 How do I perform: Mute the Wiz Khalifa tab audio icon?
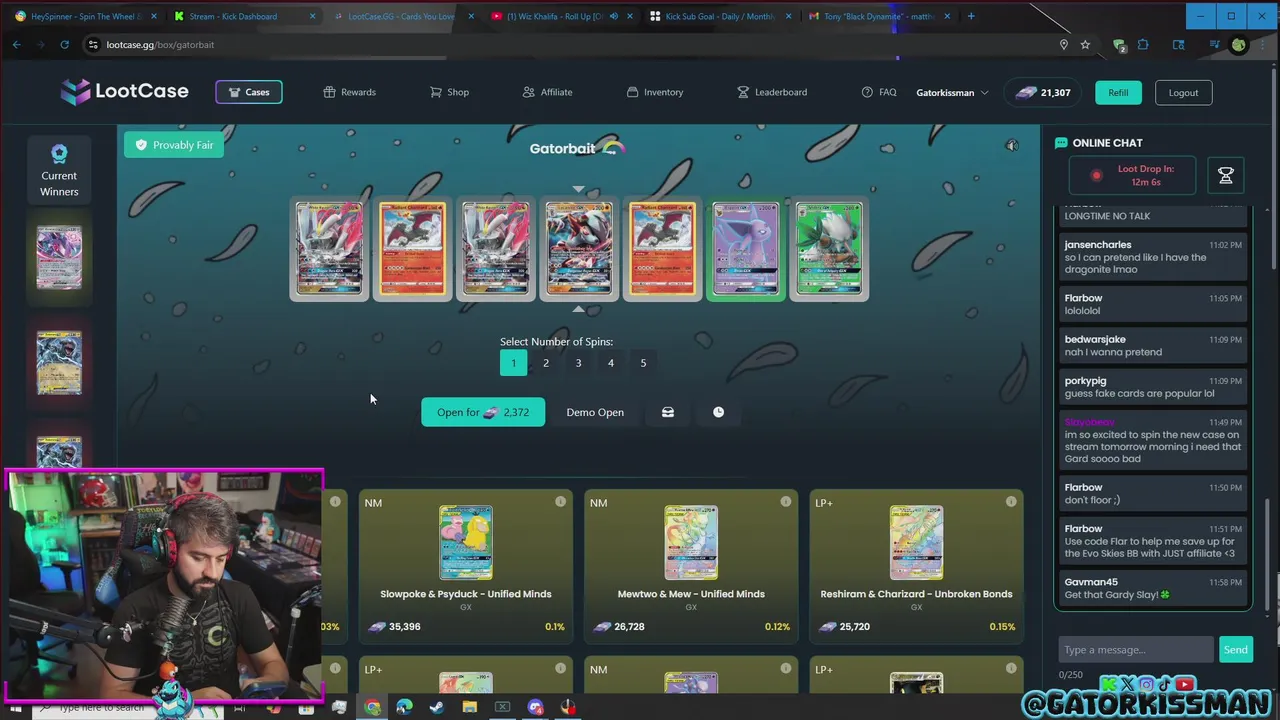614,16
